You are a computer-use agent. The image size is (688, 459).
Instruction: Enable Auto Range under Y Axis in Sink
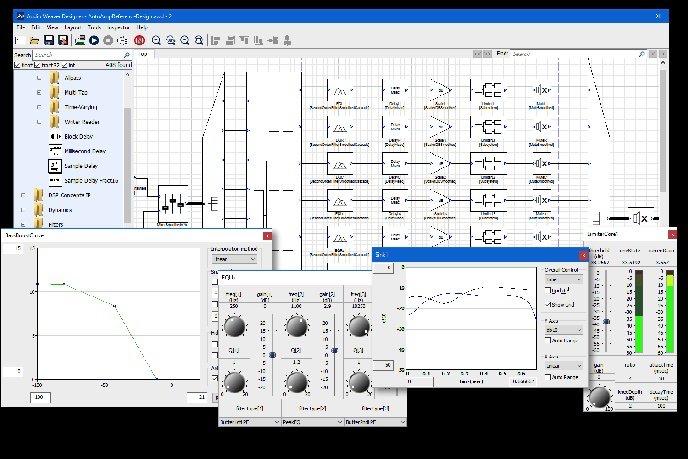pos(548,340)
